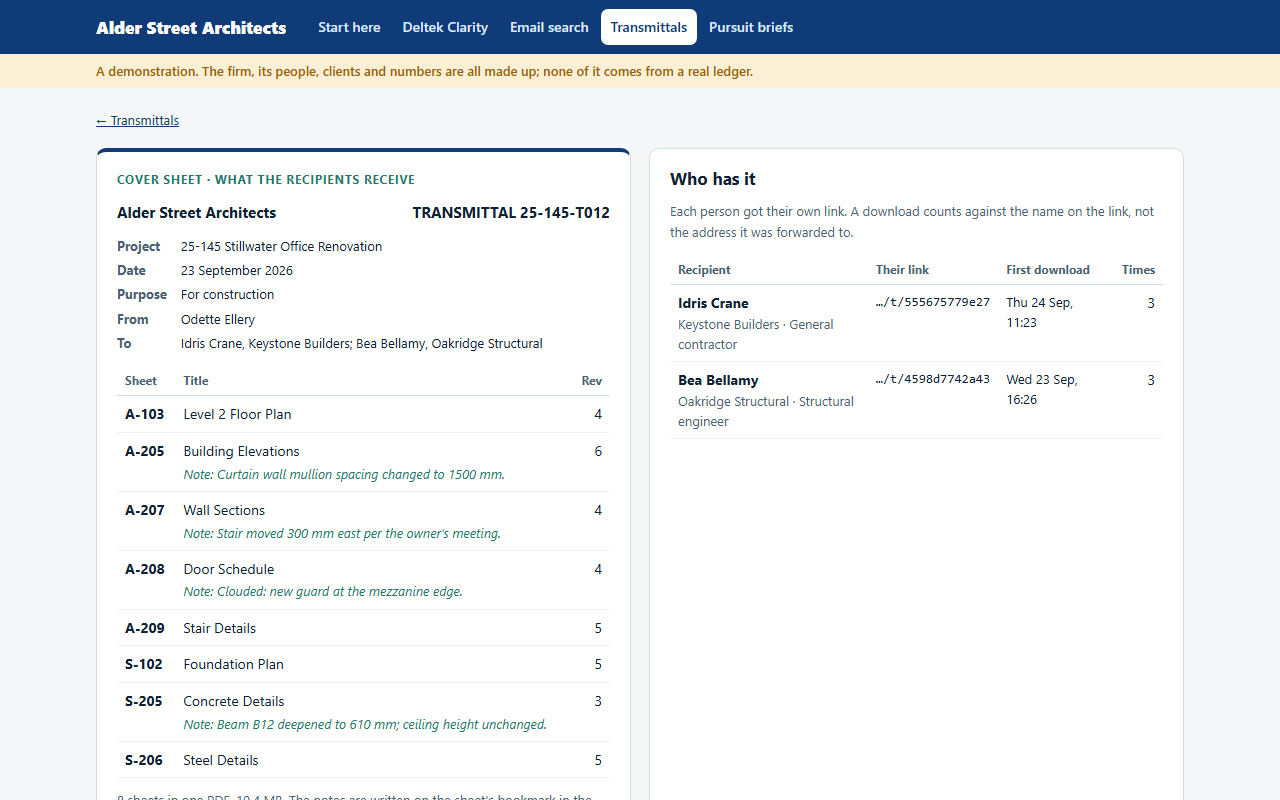Click the Building Elevations title
The width and height of the screenshot is (1280, 800).
(x=242, y=451)
